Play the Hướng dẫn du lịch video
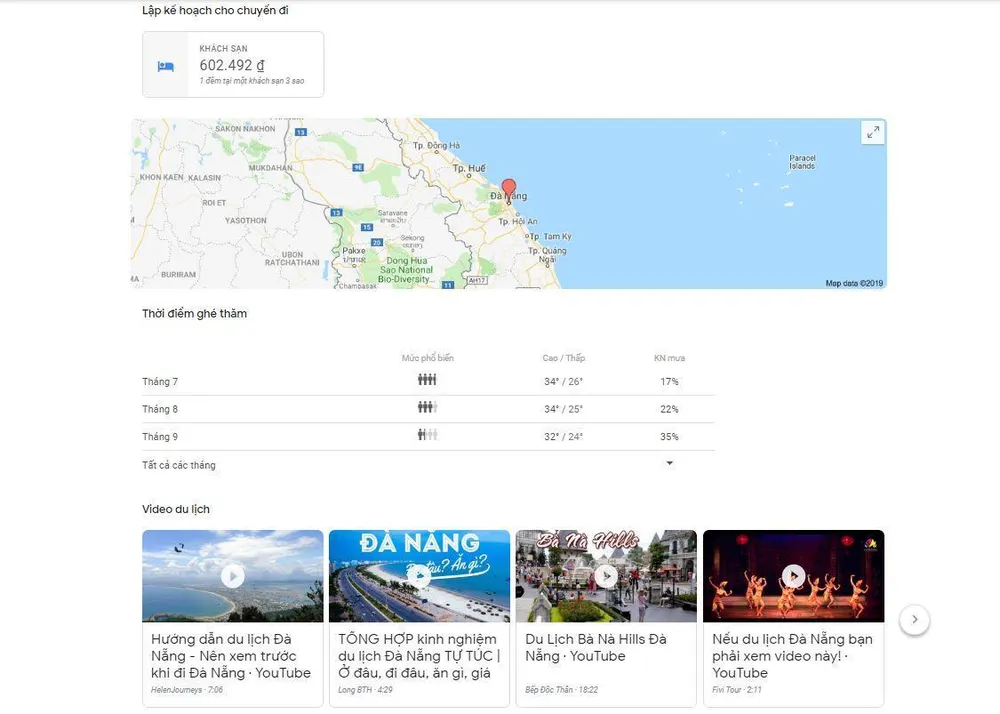Viewport: 1000px width, 714px height. coord(232,576)
